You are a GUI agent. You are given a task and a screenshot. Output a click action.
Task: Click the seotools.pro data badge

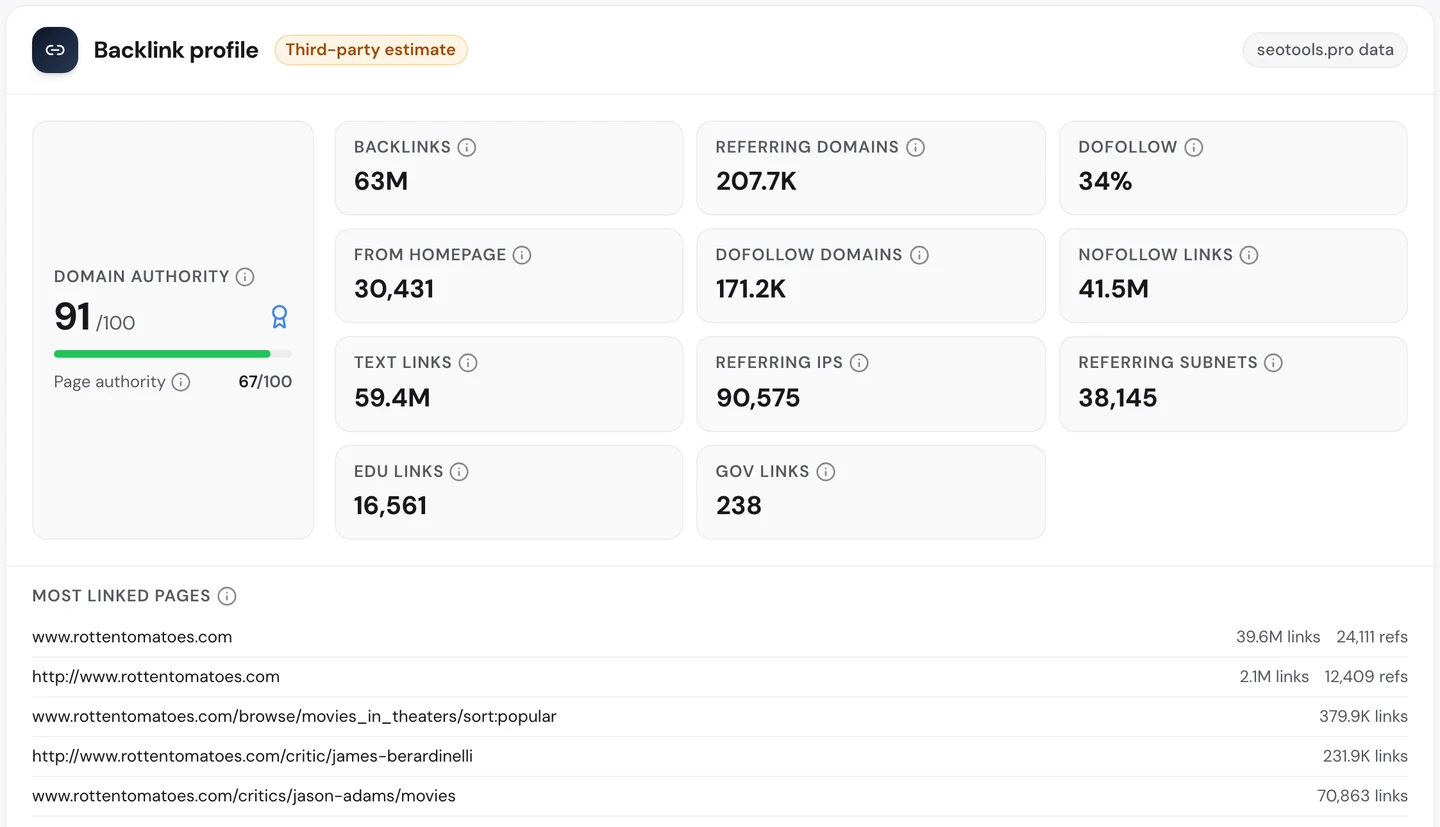[1325, 50]
